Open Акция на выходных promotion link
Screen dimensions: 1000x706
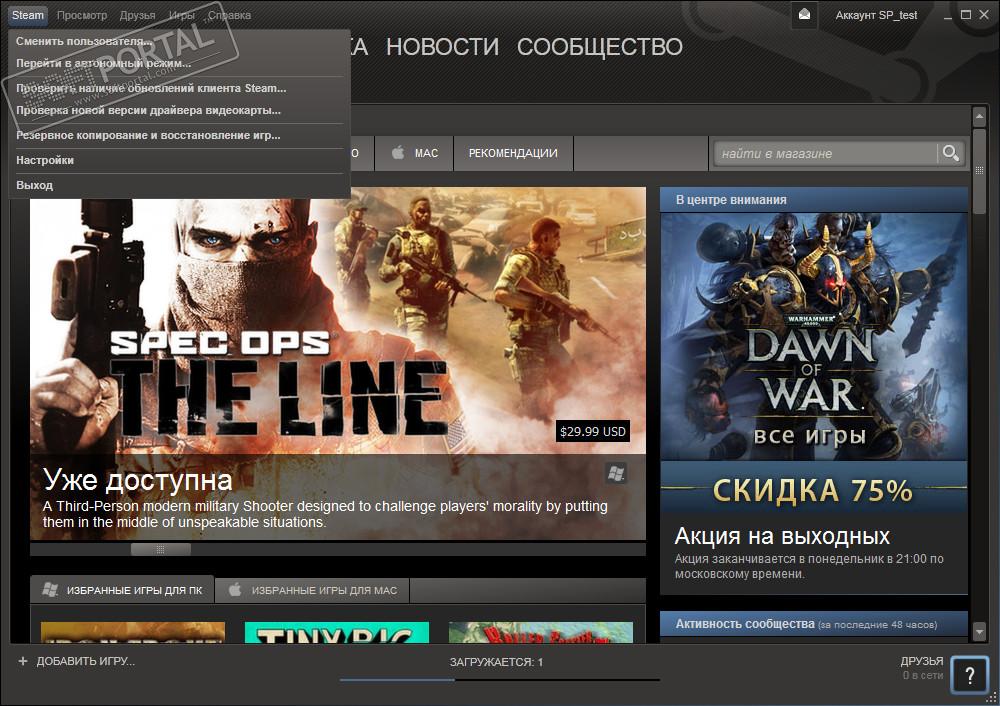[782, 536]
